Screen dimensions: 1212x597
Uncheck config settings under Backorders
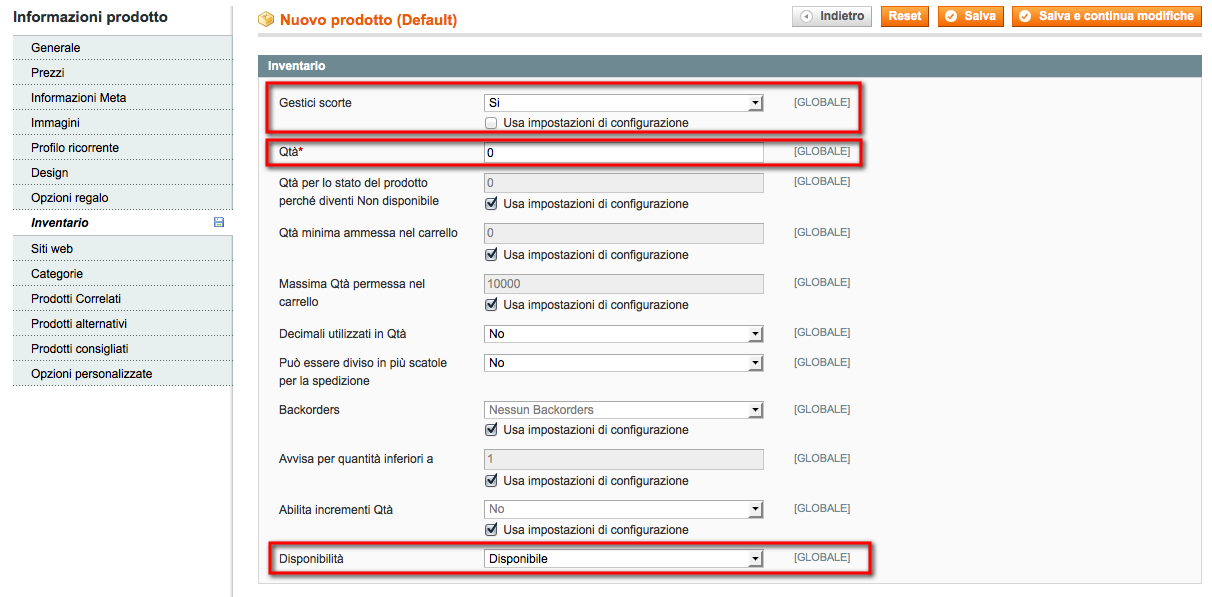[x=491, y=430]
